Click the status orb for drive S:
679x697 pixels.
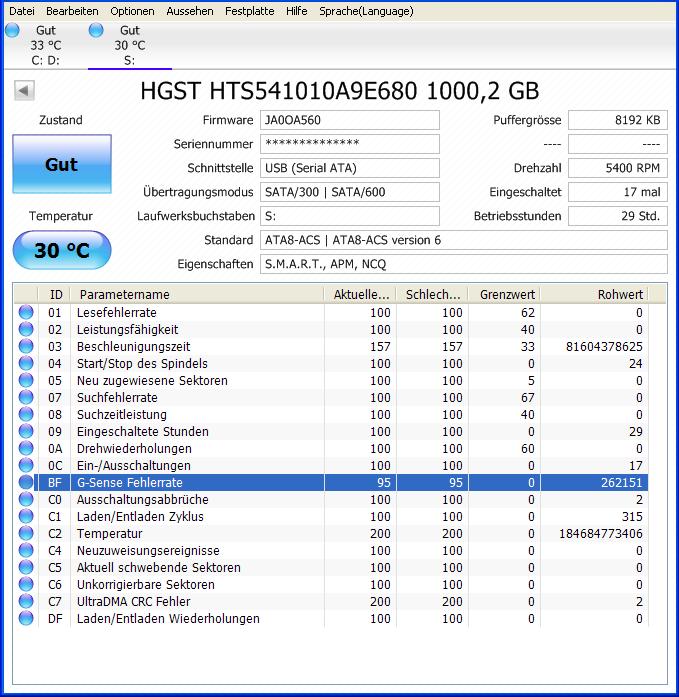tap(96, 30)
